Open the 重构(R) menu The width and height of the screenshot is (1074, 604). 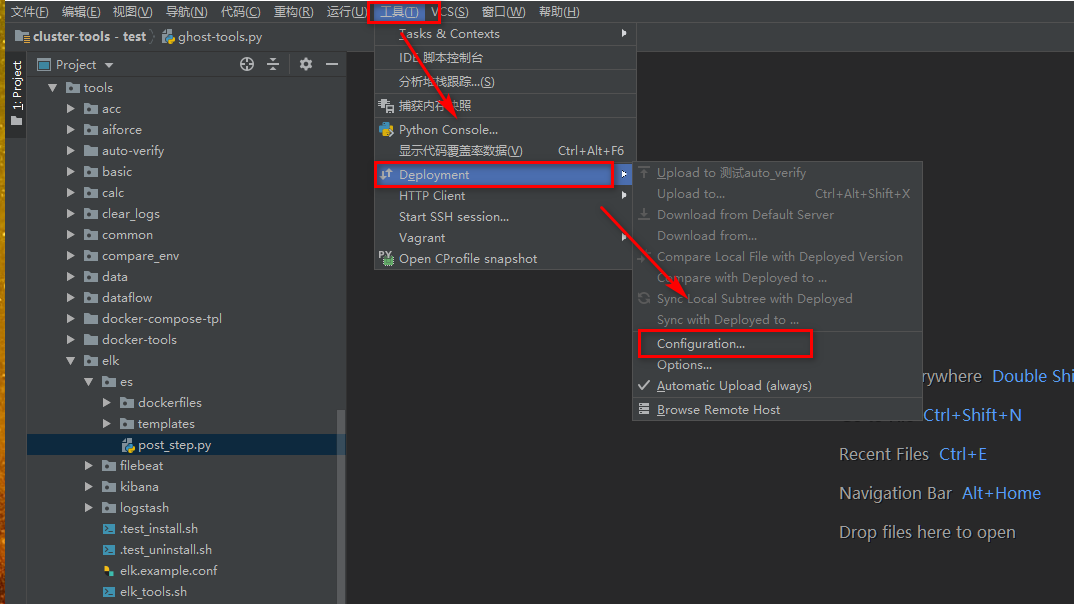coord(293,12)
